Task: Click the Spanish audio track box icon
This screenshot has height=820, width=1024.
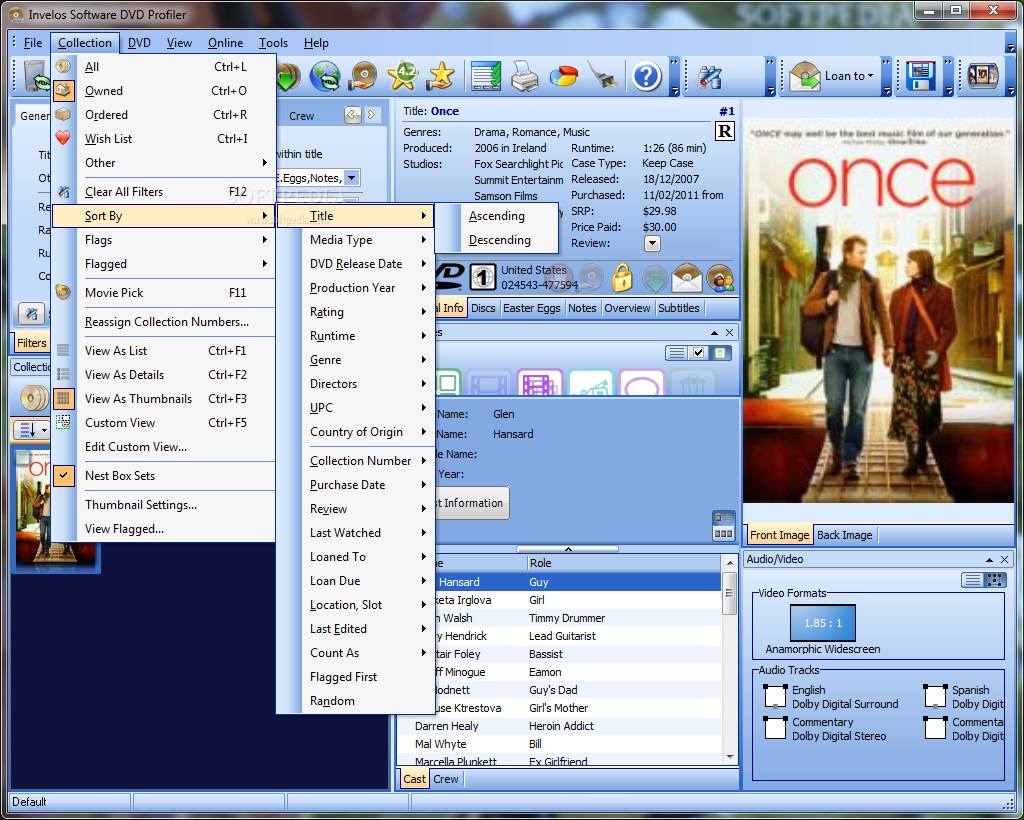Action: pos(935,696)
